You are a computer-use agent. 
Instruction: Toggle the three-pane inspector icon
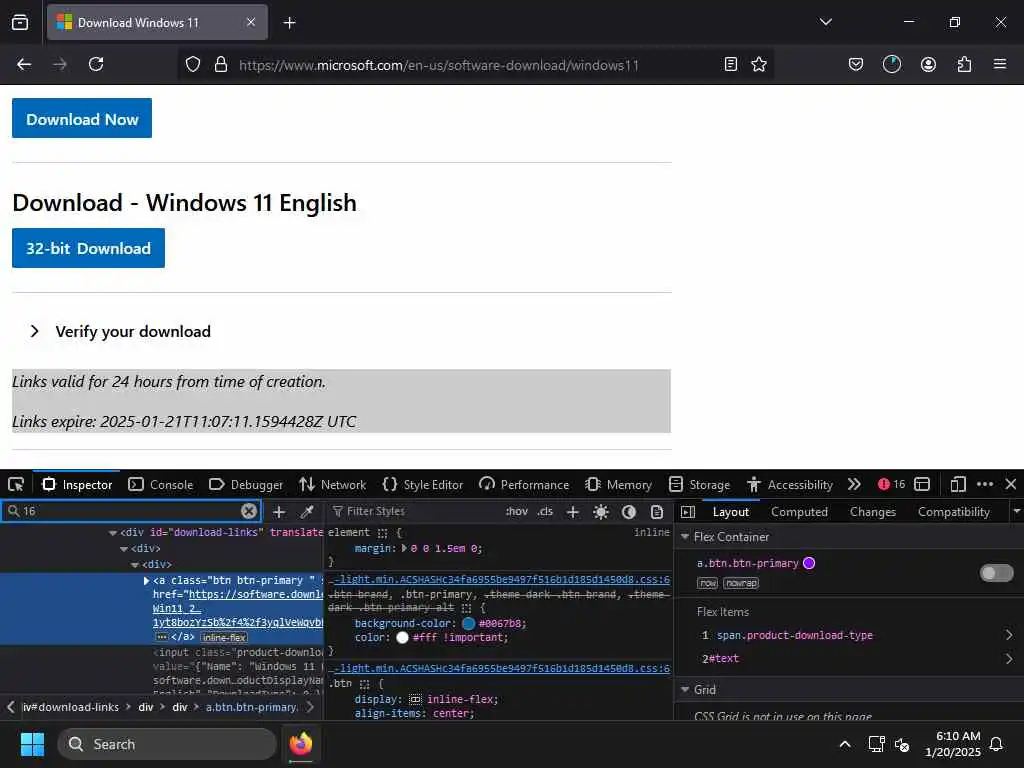[688, 512]
